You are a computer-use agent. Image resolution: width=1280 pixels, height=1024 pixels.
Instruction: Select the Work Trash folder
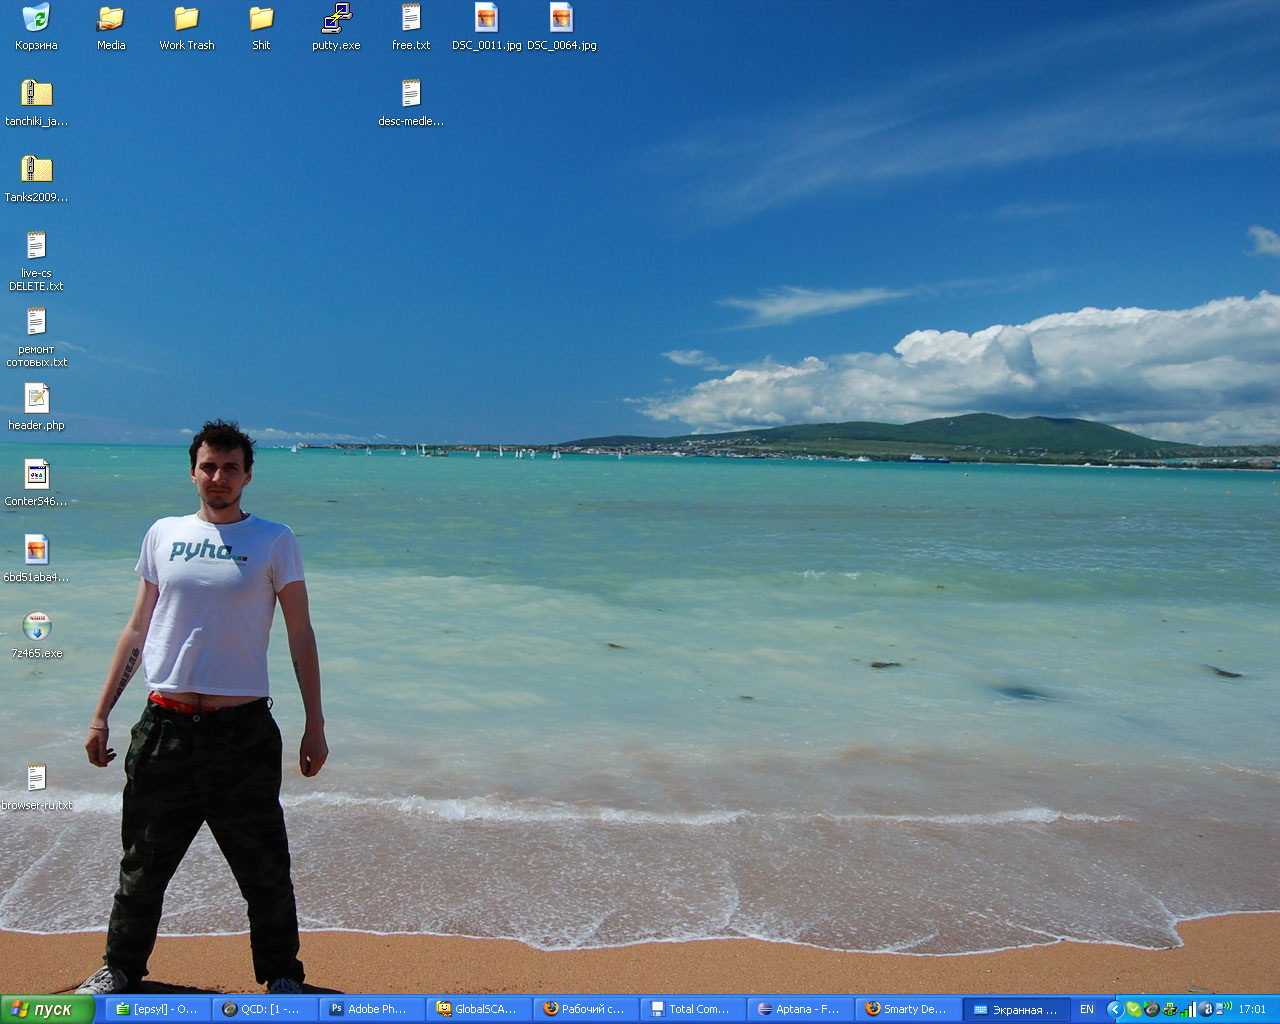point(186,19)
